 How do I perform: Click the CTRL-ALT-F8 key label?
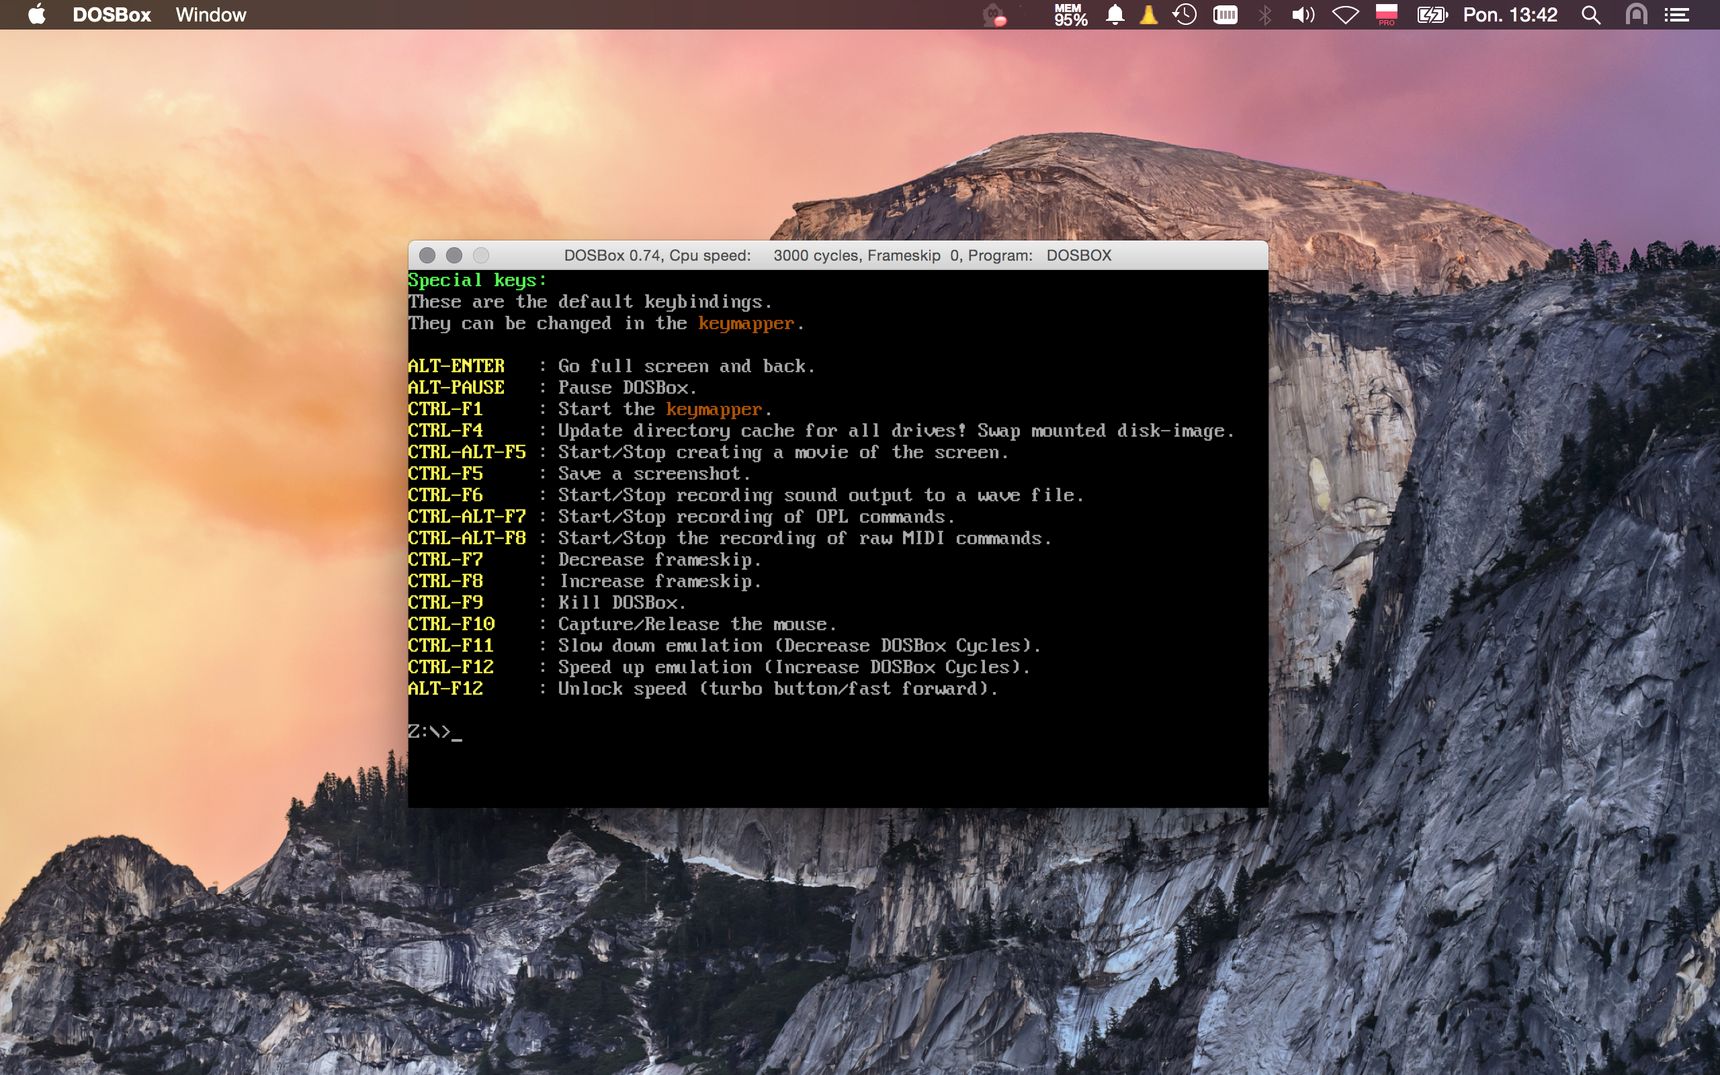point(467,538)
